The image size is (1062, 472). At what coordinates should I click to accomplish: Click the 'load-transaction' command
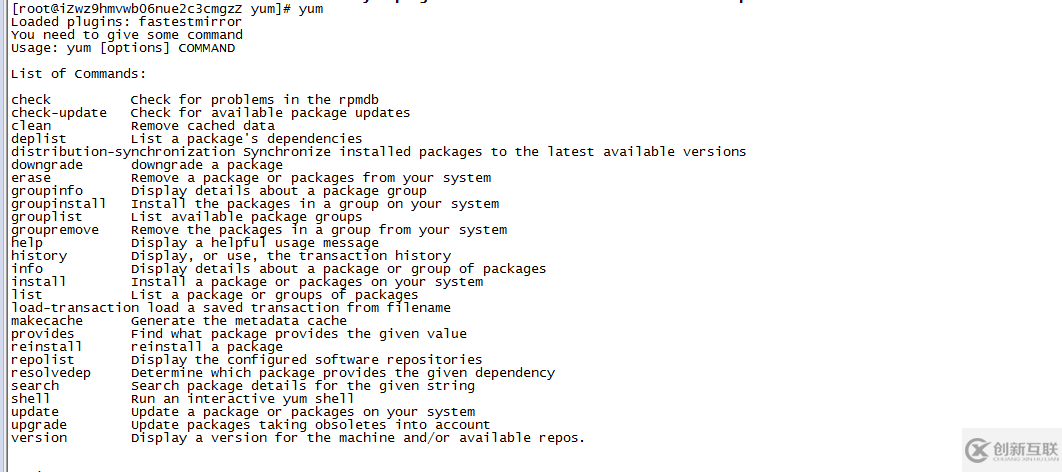click(75, 307)
